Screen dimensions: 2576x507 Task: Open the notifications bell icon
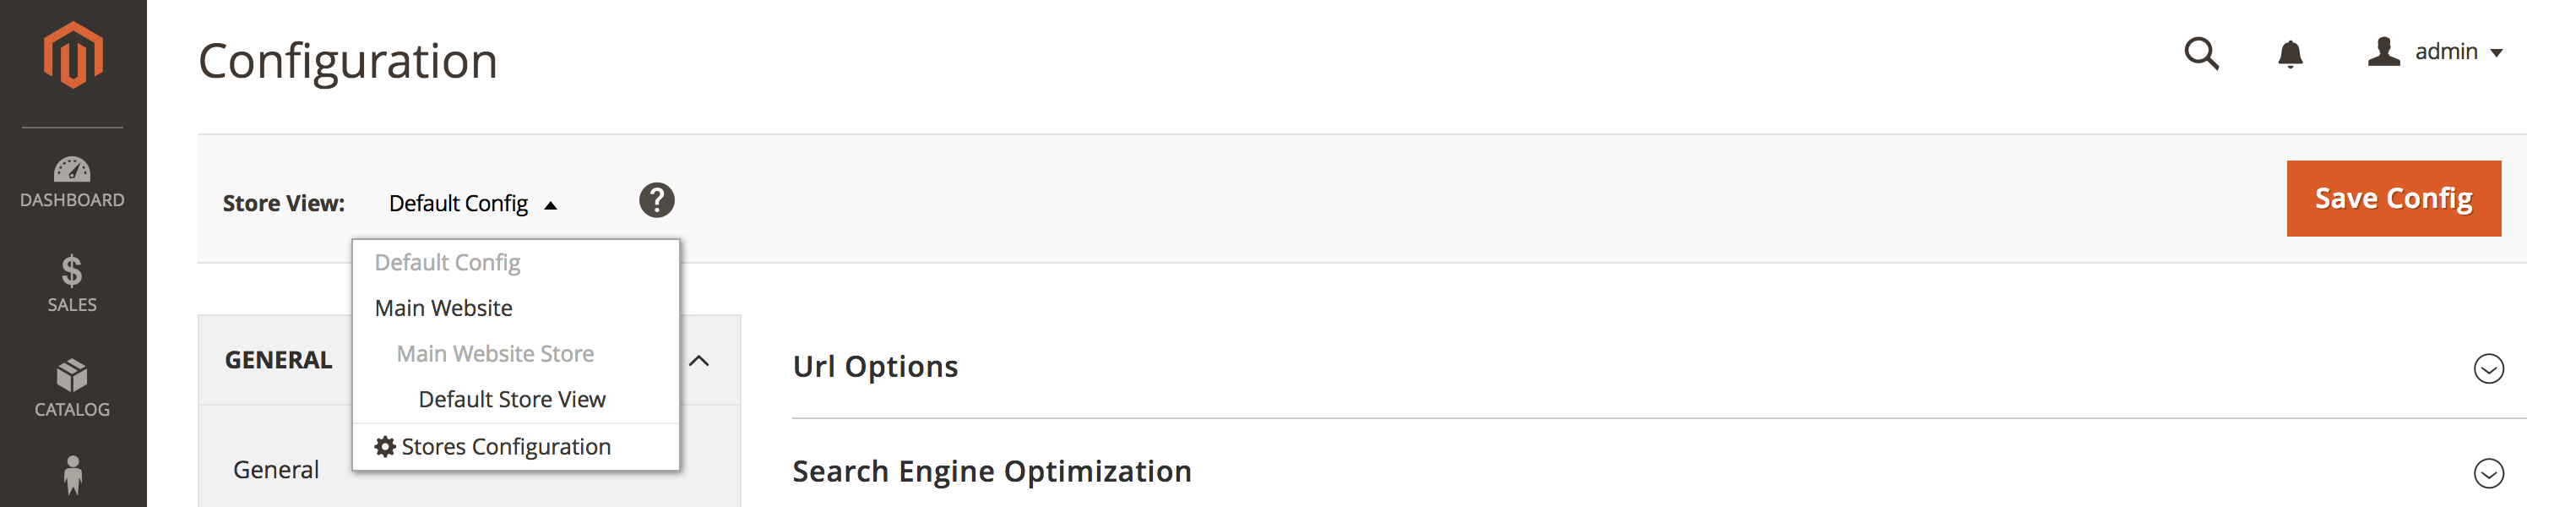2290,53
